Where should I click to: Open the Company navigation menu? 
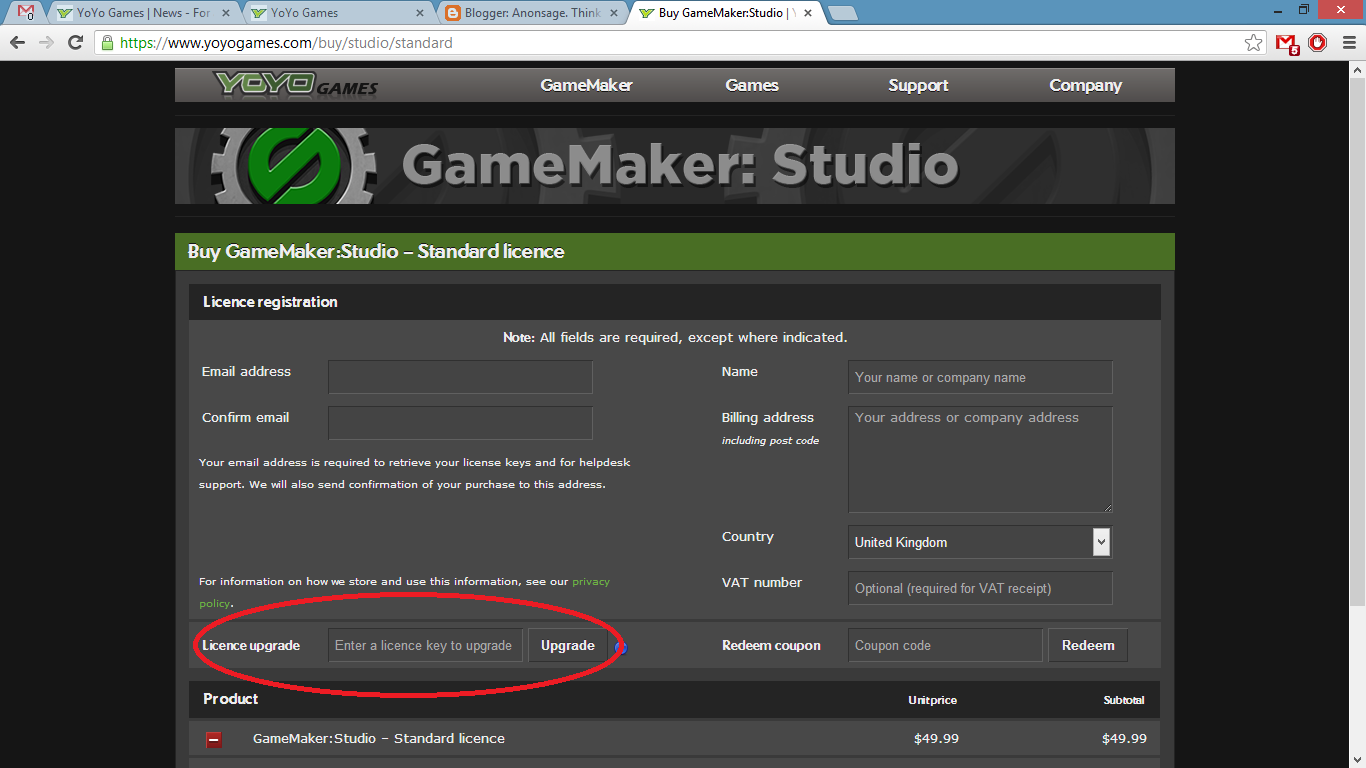point(1085,85)
